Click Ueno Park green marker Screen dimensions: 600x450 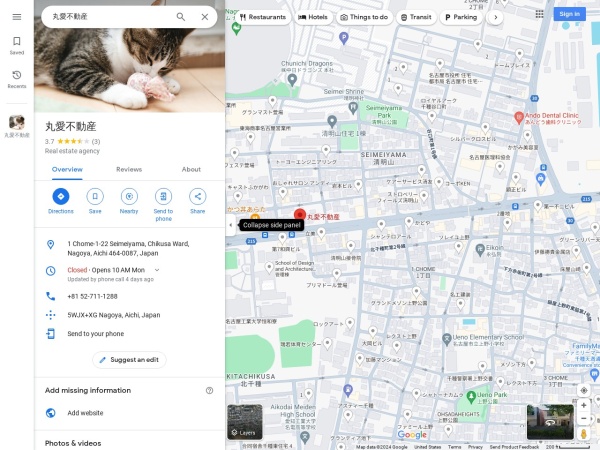471,396
